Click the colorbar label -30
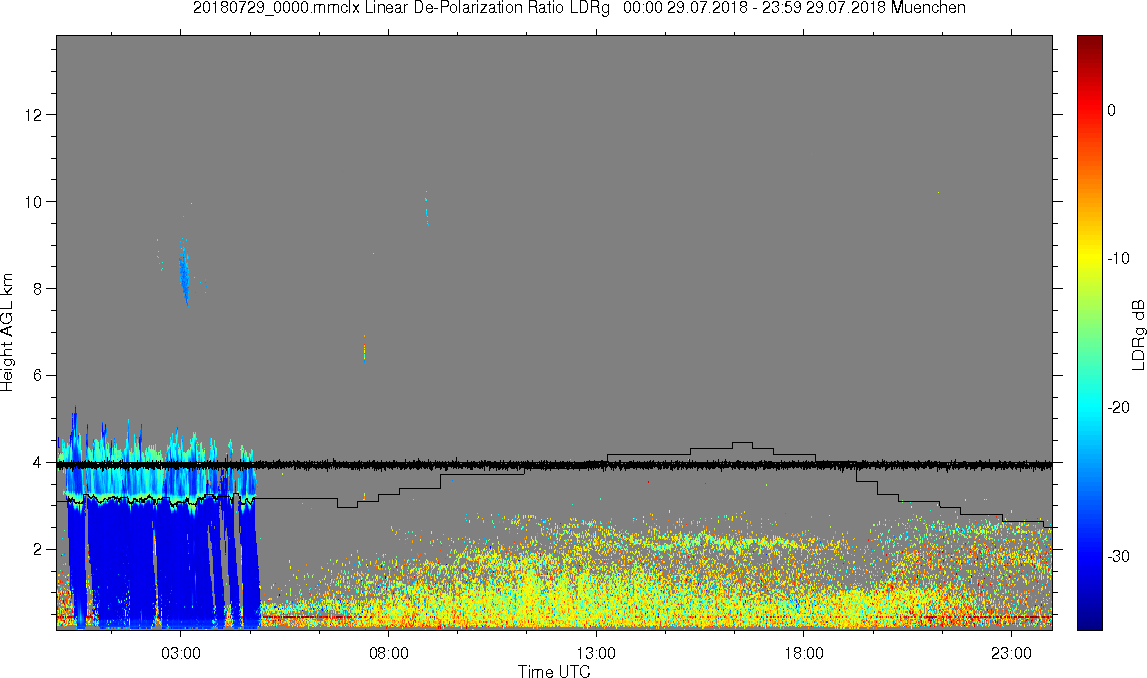1147x678 pixels. pyautogui.click(x=1118, y=557)
